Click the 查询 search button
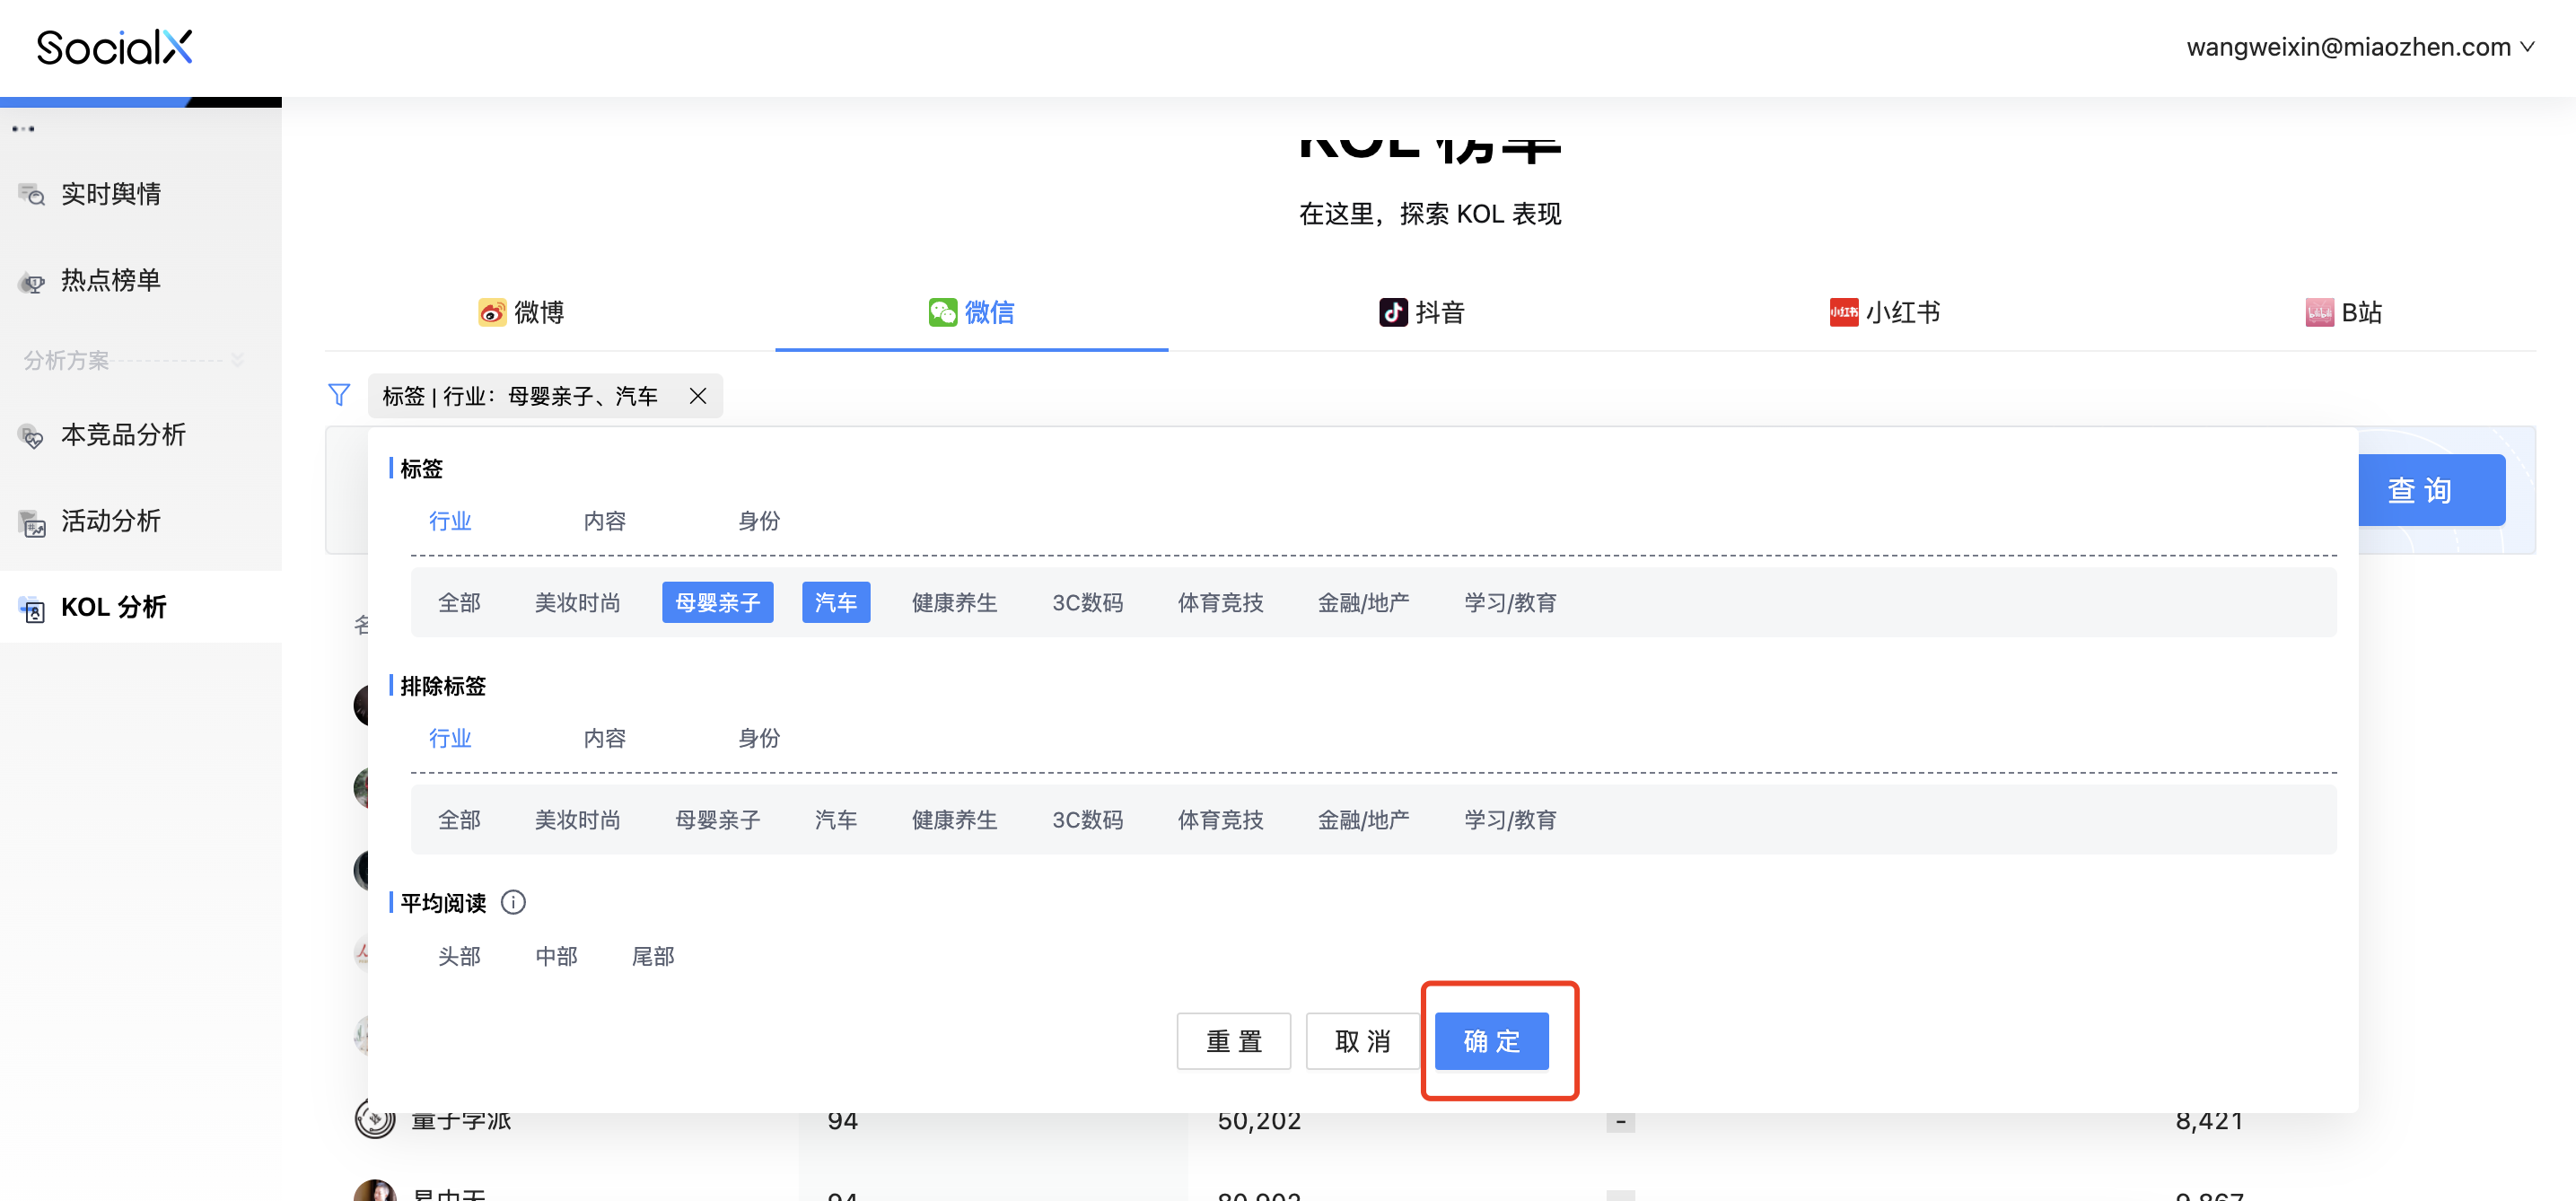2576x1201 pixels. coord(2431,491)
